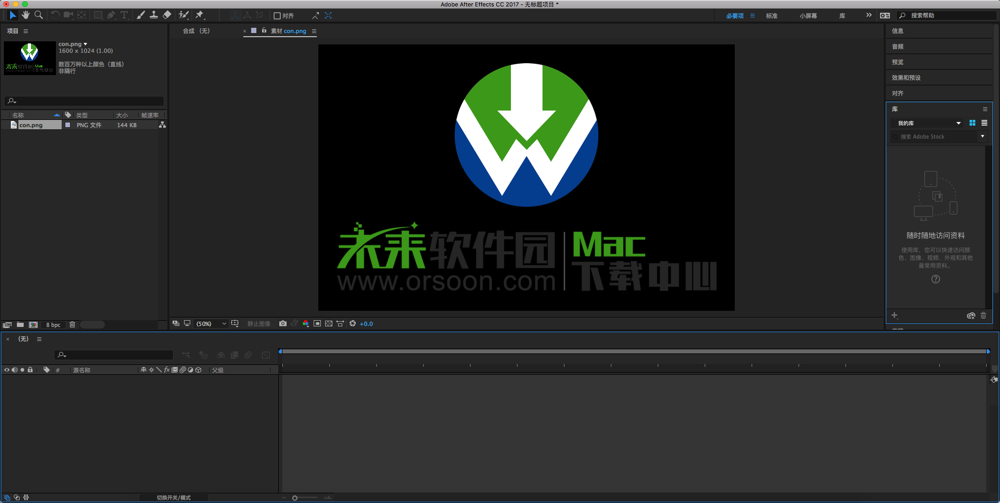
Task: Switch to the 小屏幕 workspace
Action: tap(808, 15)
